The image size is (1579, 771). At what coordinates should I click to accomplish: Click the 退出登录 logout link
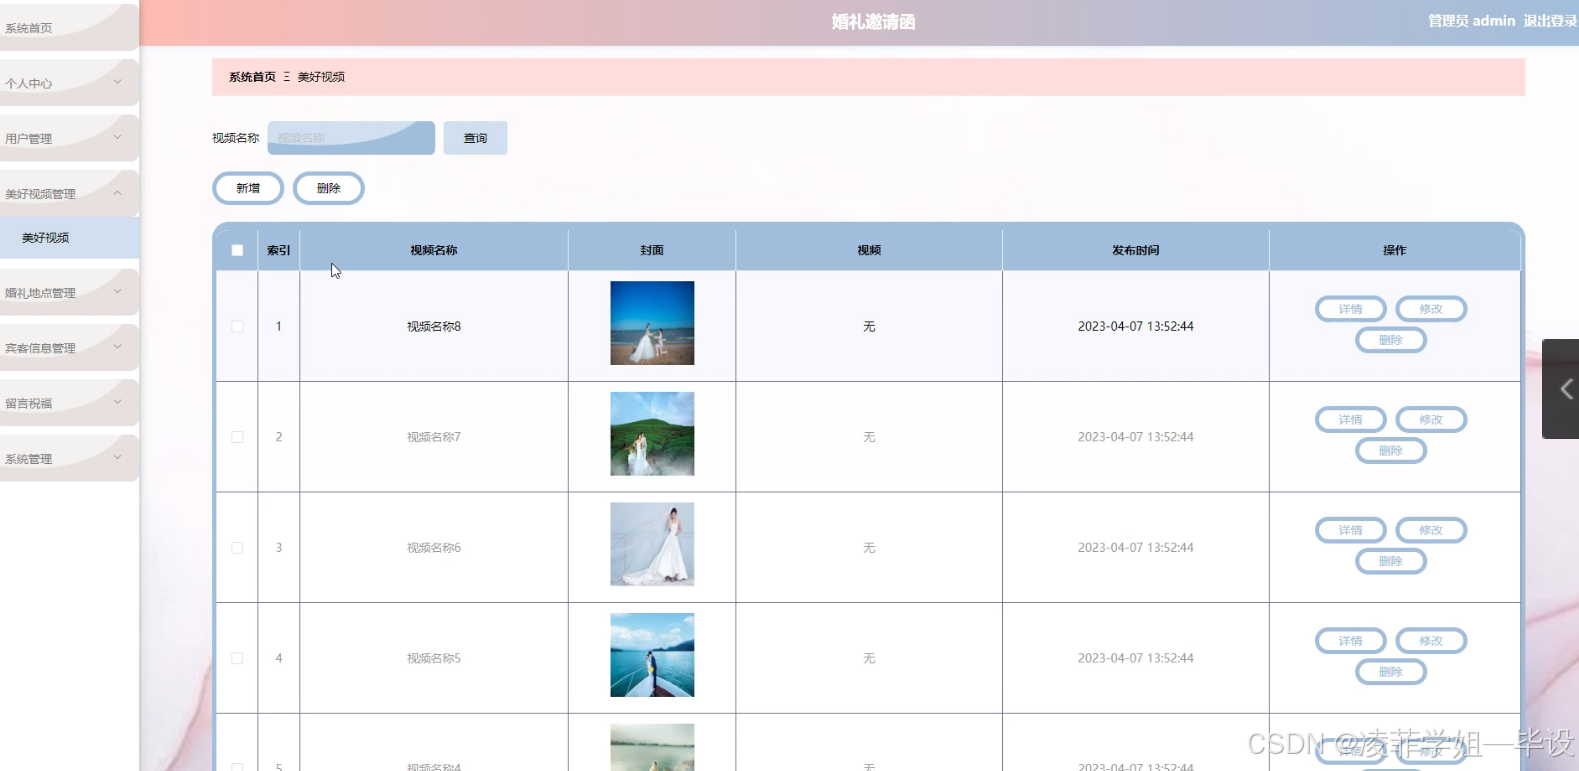(x=1550, y=21)
